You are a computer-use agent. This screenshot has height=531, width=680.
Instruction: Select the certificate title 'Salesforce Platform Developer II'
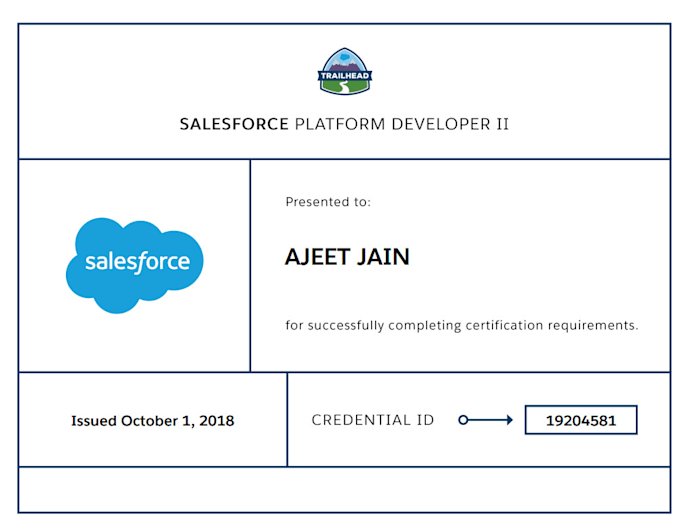click(344, 124)
